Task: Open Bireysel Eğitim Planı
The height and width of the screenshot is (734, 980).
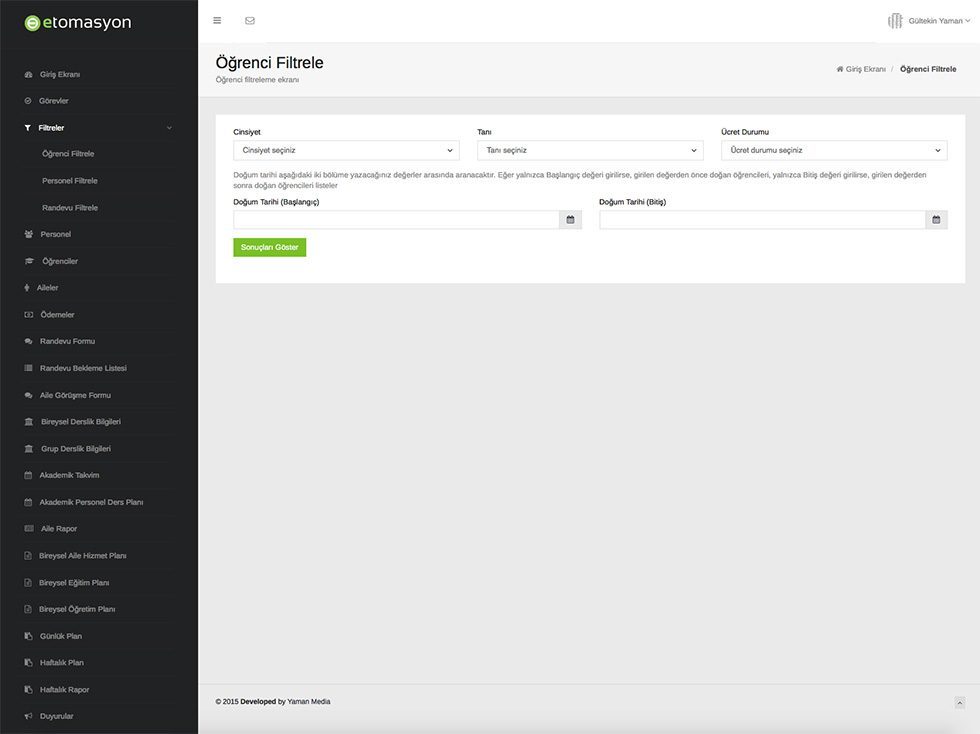Action: pyautogui.click(x=74, y=583)
